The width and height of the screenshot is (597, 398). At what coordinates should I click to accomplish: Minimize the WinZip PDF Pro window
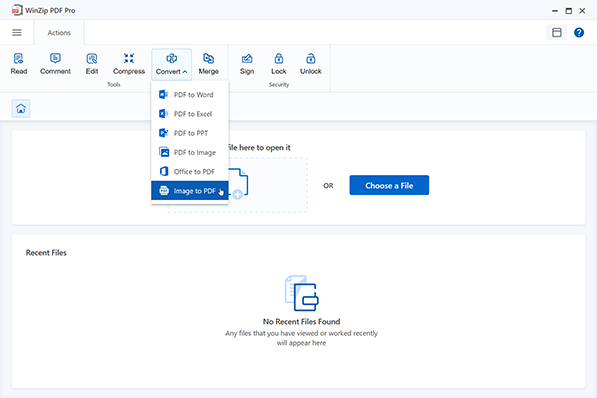[555, 11]
